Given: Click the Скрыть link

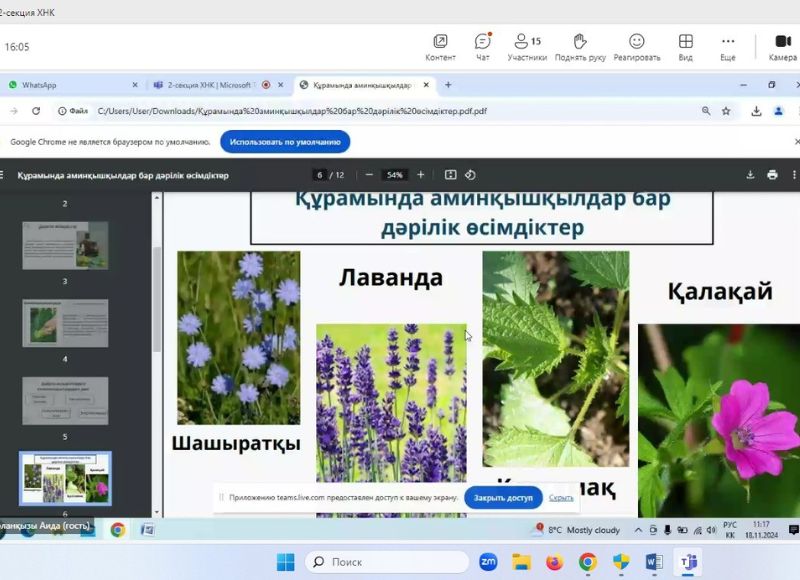Looking at the screenshot, I should tap(561, 497).
